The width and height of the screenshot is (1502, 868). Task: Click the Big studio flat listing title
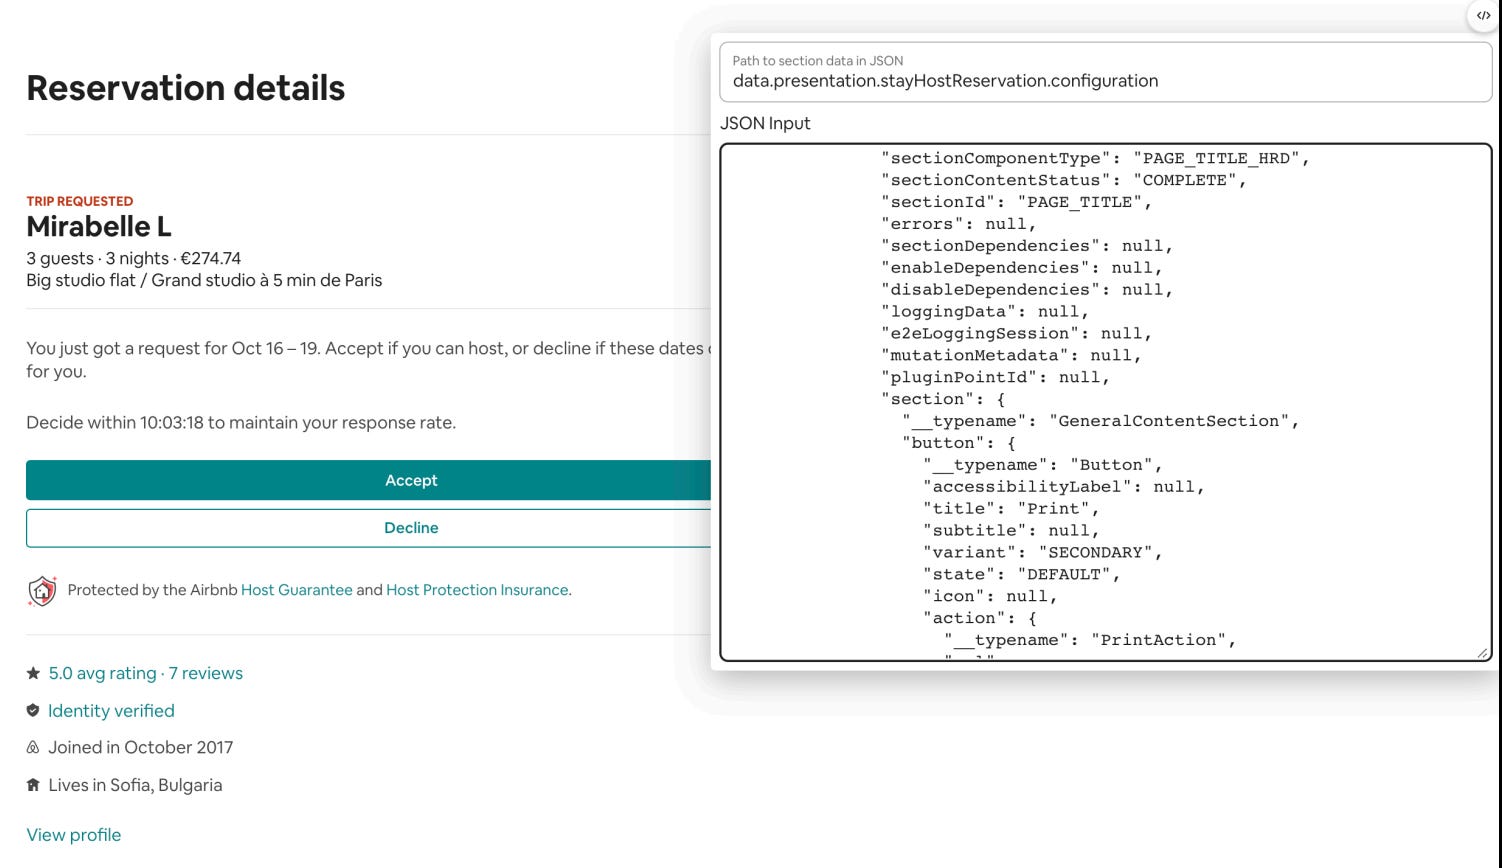coord(204,281)
